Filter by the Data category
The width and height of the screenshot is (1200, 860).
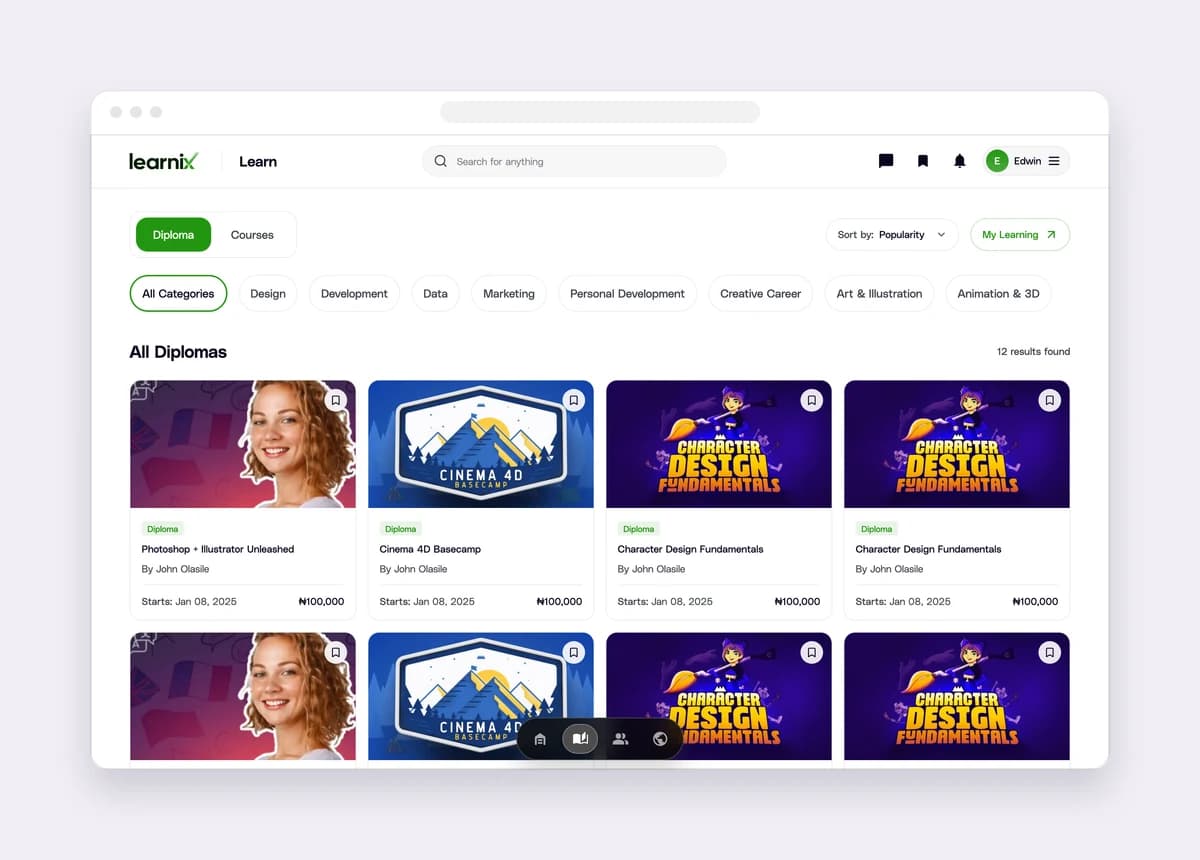(435, 294)
